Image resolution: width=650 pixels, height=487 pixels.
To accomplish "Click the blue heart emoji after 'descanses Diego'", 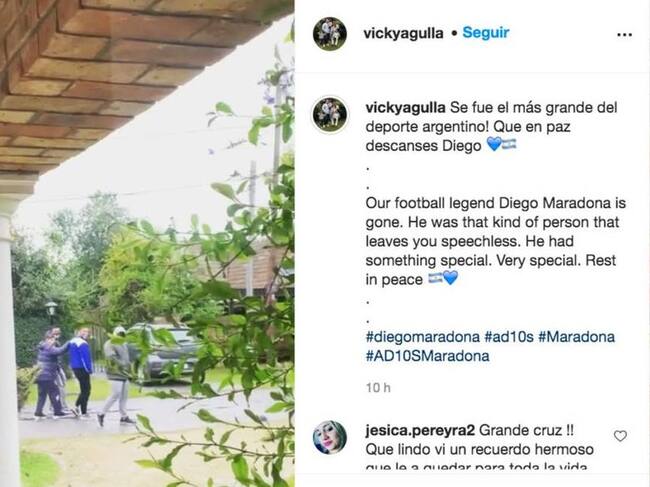I will pos(494,145).
